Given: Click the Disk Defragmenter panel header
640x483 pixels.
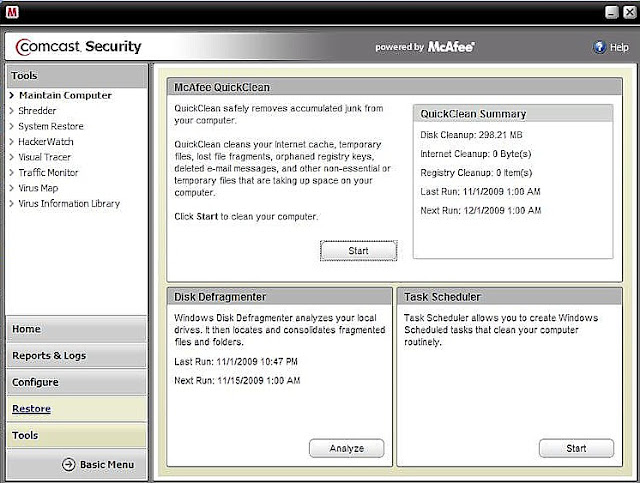Looking at the screenshot, I should pos(280,297).
